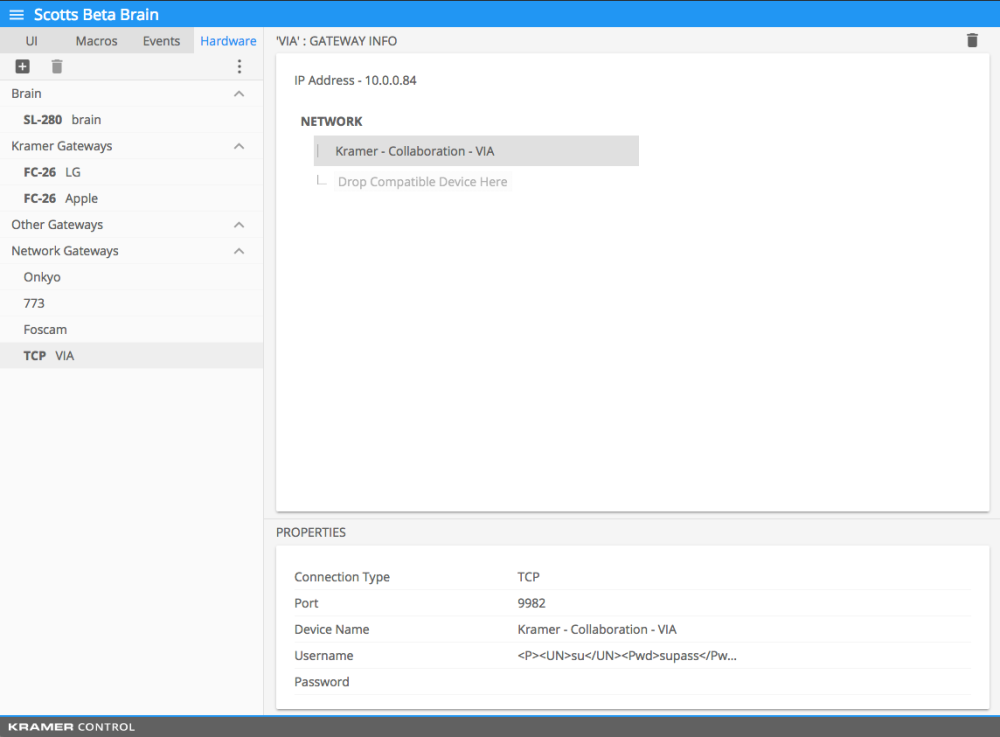Click the Port label in Properties
The height and width of the screenshot is (737, 1000).
click(x=306, y=603)
